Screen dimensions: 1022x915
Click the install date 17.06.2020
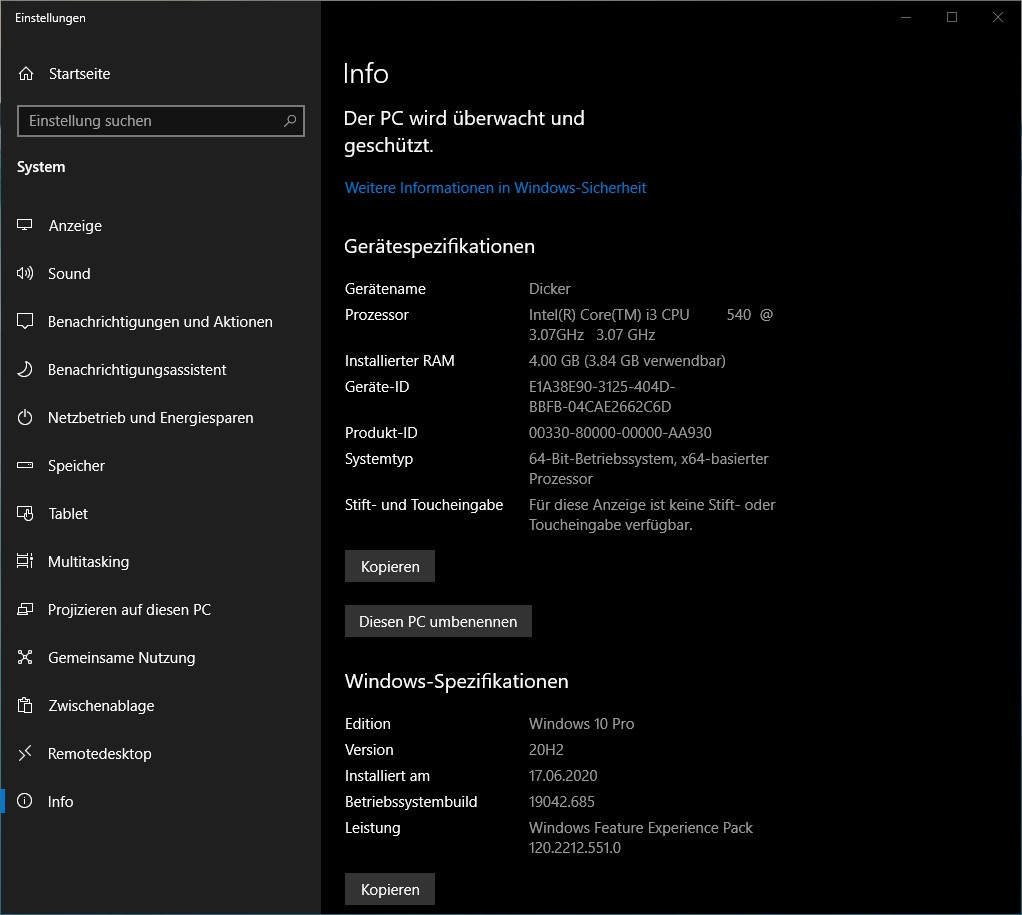click(x=563, y=776)
